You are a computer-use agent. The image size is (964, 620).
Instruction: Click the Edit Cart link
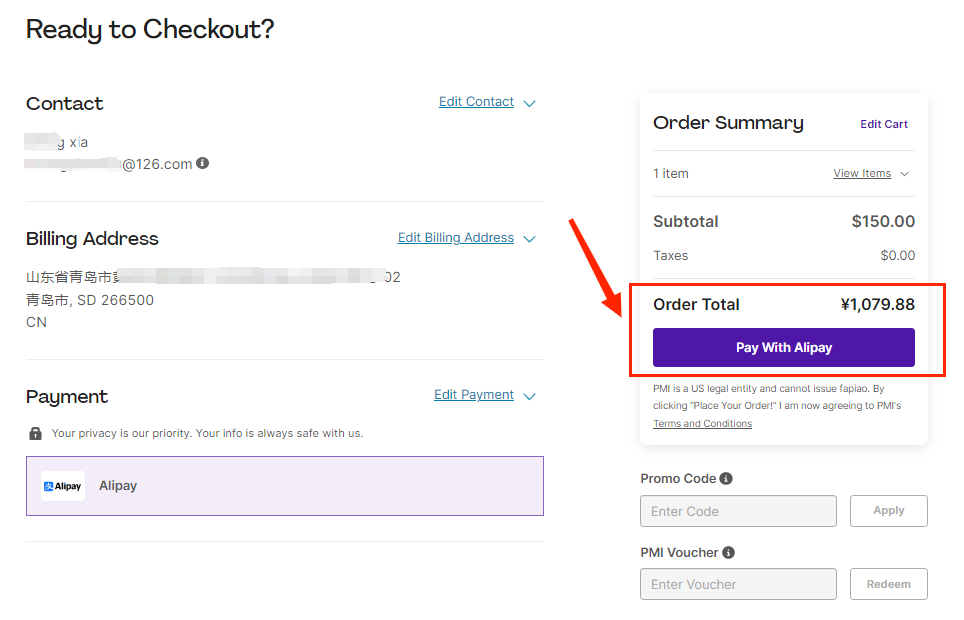pyautogui.click(x=884, y=125)
